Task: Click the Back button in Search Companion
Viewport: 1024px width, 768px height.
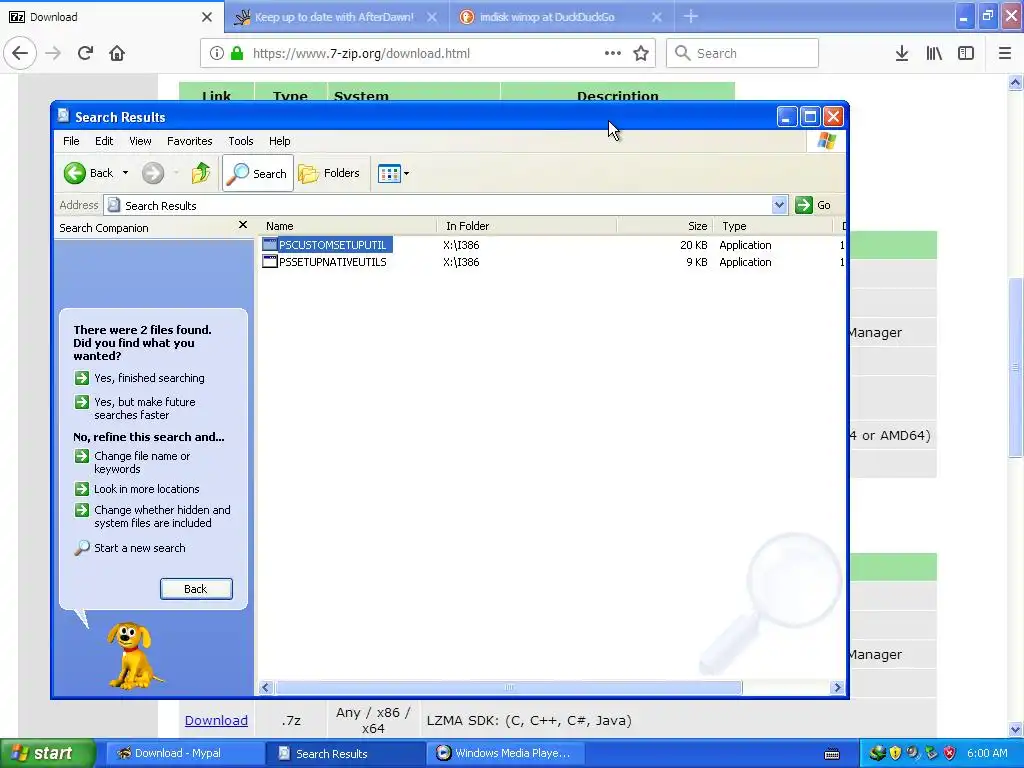Action: pos(196,589)
